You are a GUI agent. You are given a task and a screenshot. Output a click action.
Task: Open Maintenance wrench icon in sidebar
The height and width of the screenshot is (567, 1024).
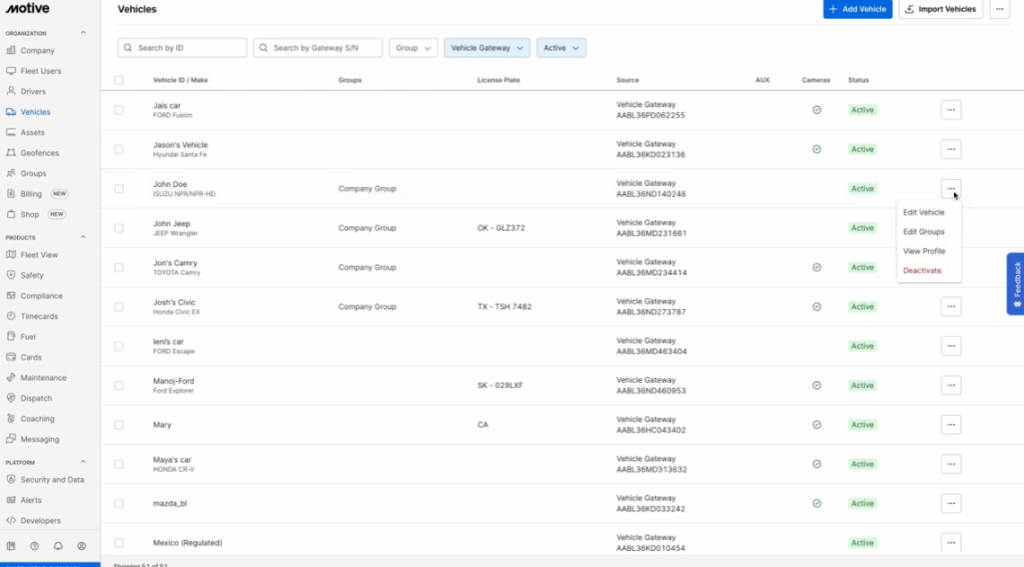(x=11, y=378)
